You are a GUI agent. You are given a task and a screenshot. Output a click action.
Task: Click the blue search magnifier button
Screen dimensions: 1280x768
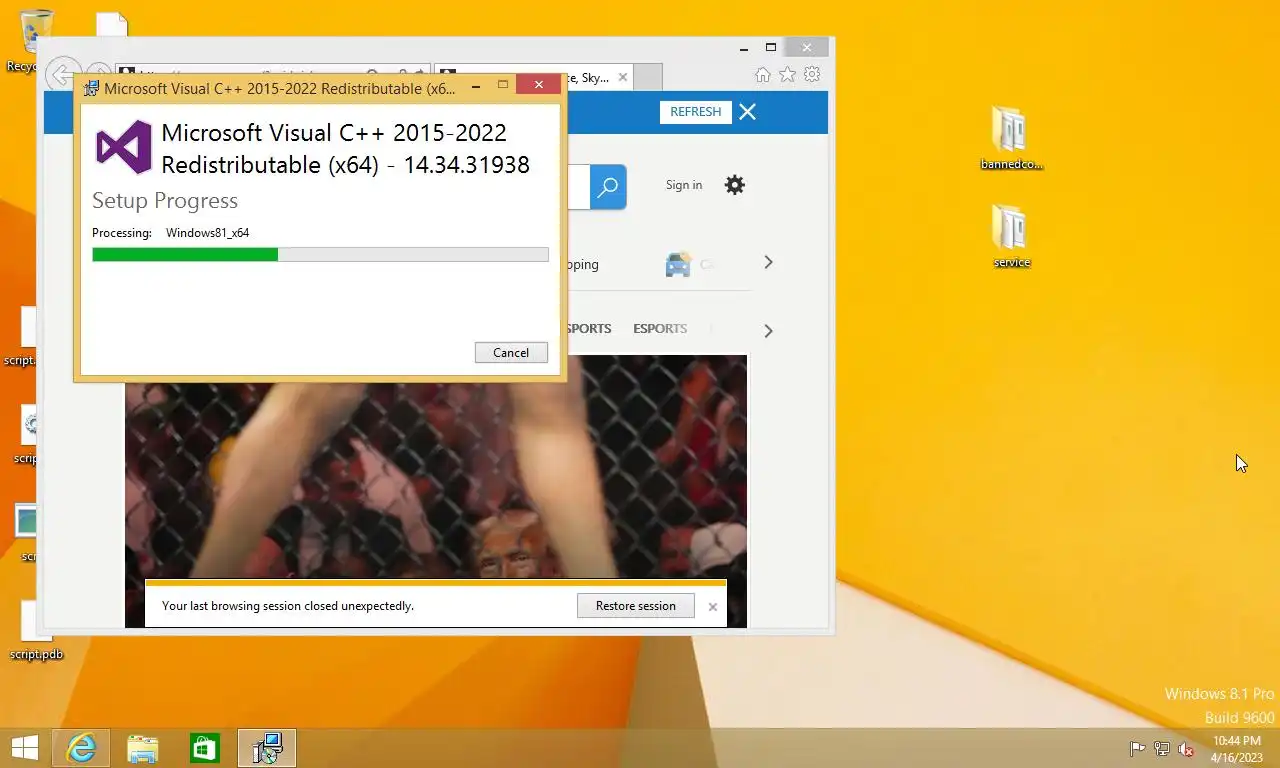tap(608, 187)
